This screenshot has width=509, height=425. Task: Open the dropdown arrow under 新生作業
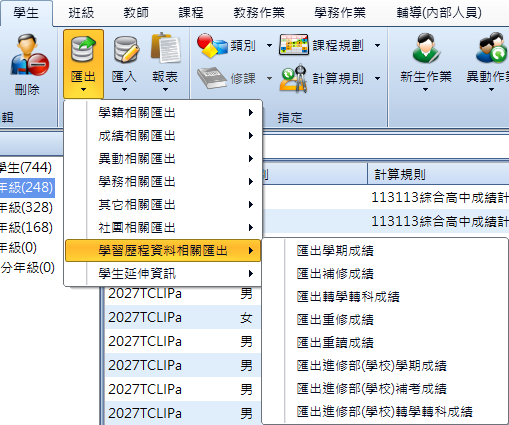[x=425, y=89]
